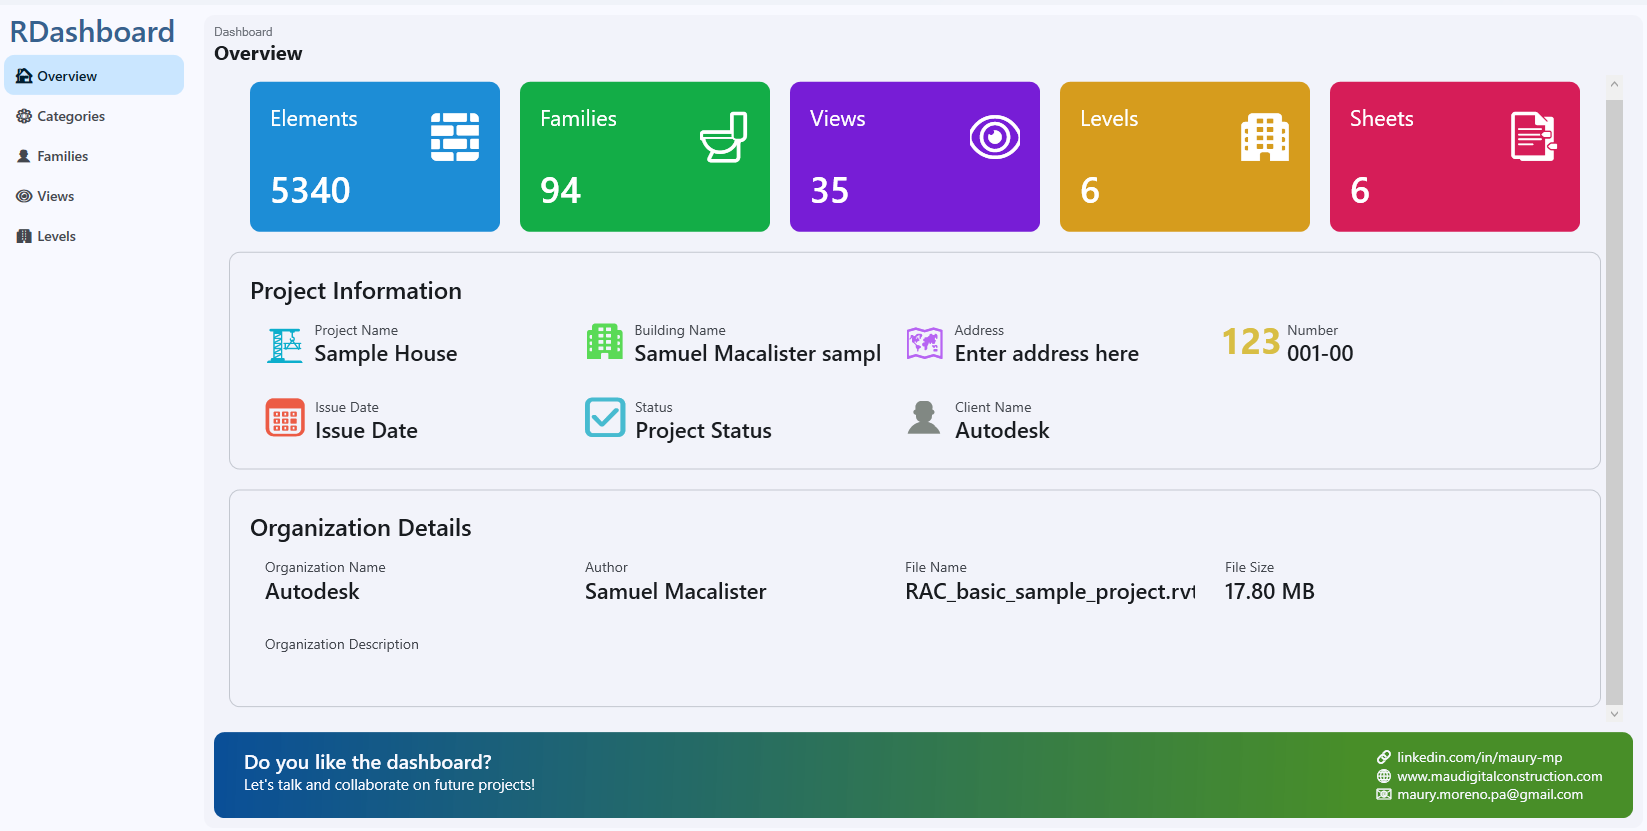The image size is (1647, 831).
Task: Go to the Families sidebar page
Action: (94, 156)
